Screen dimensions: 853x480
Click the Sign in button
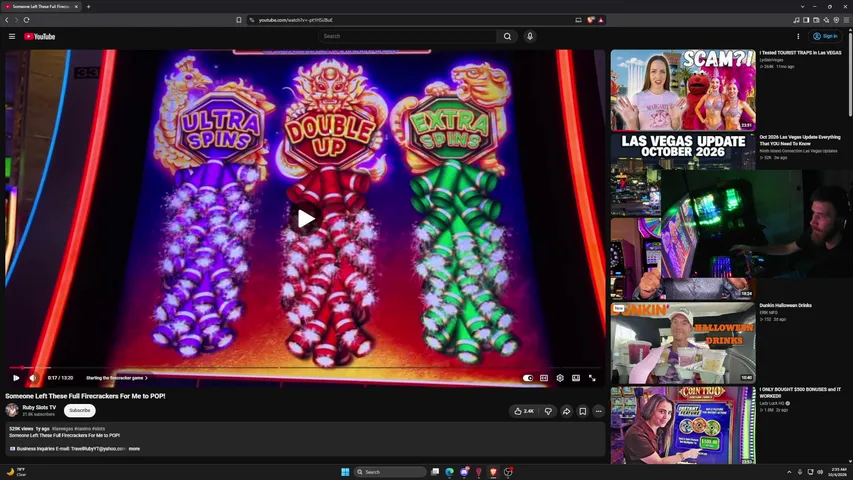(825, 36)
